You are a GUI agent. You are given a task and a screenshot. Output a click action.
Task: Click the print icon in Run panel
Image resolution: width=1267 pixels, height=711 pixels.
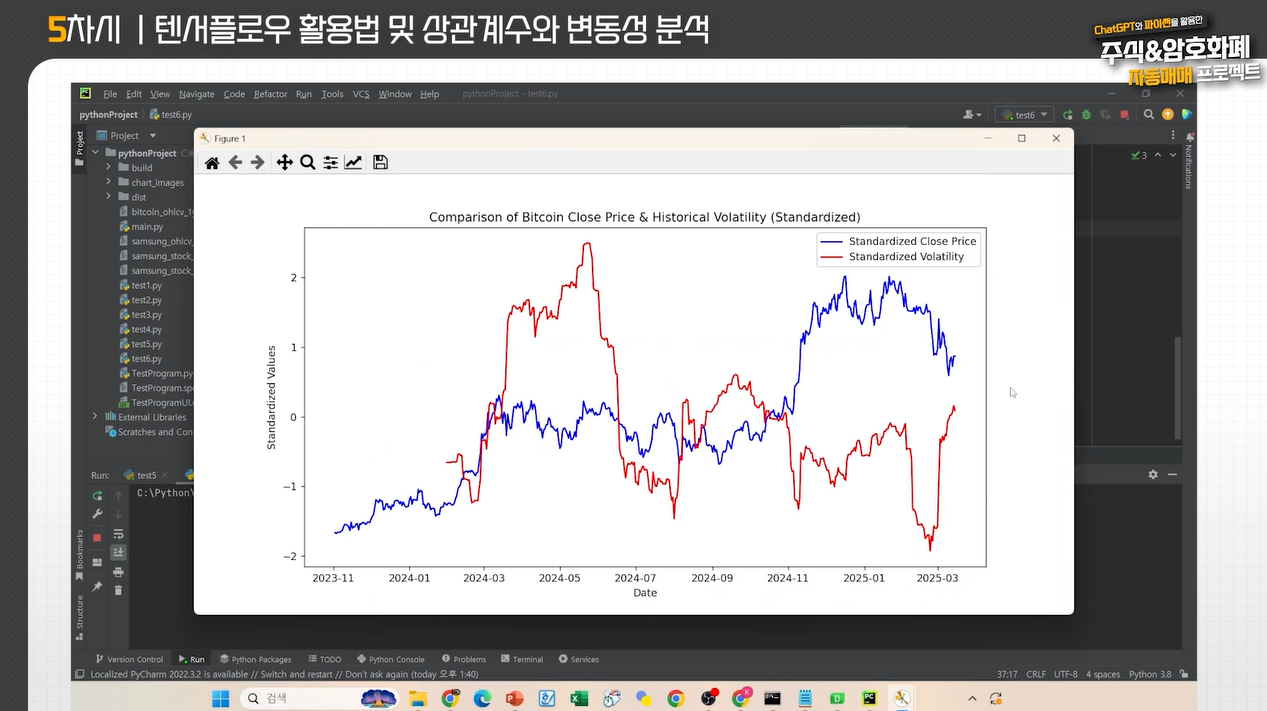[x=118, y=572]
